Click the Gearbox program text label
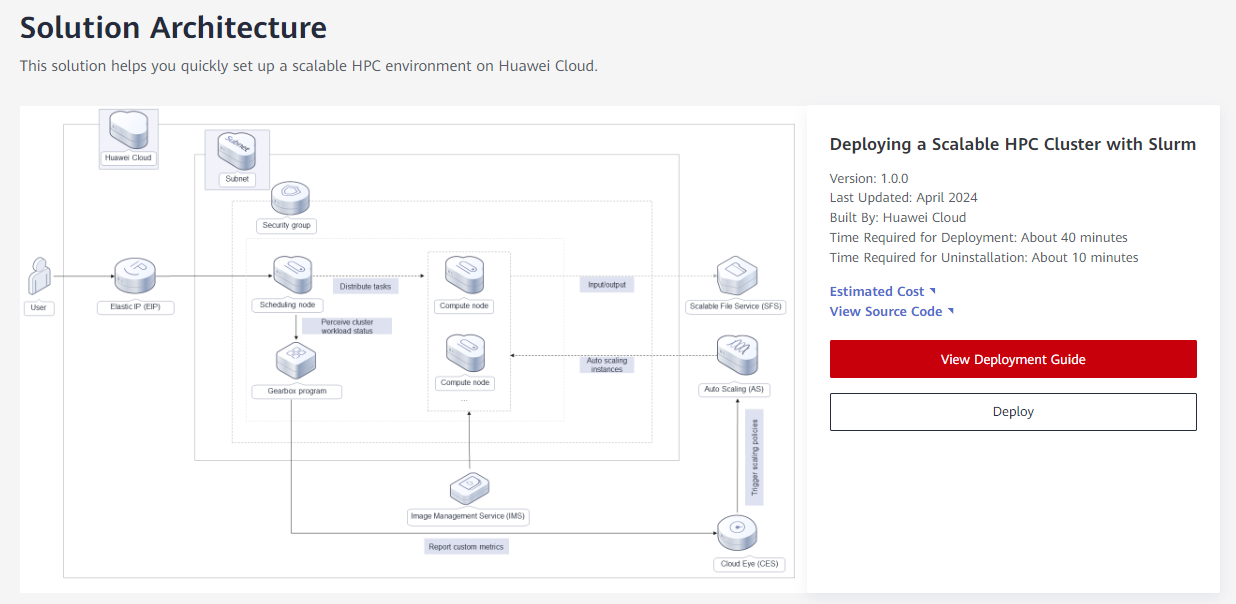Screen dimensions: 1236x604 297,391
